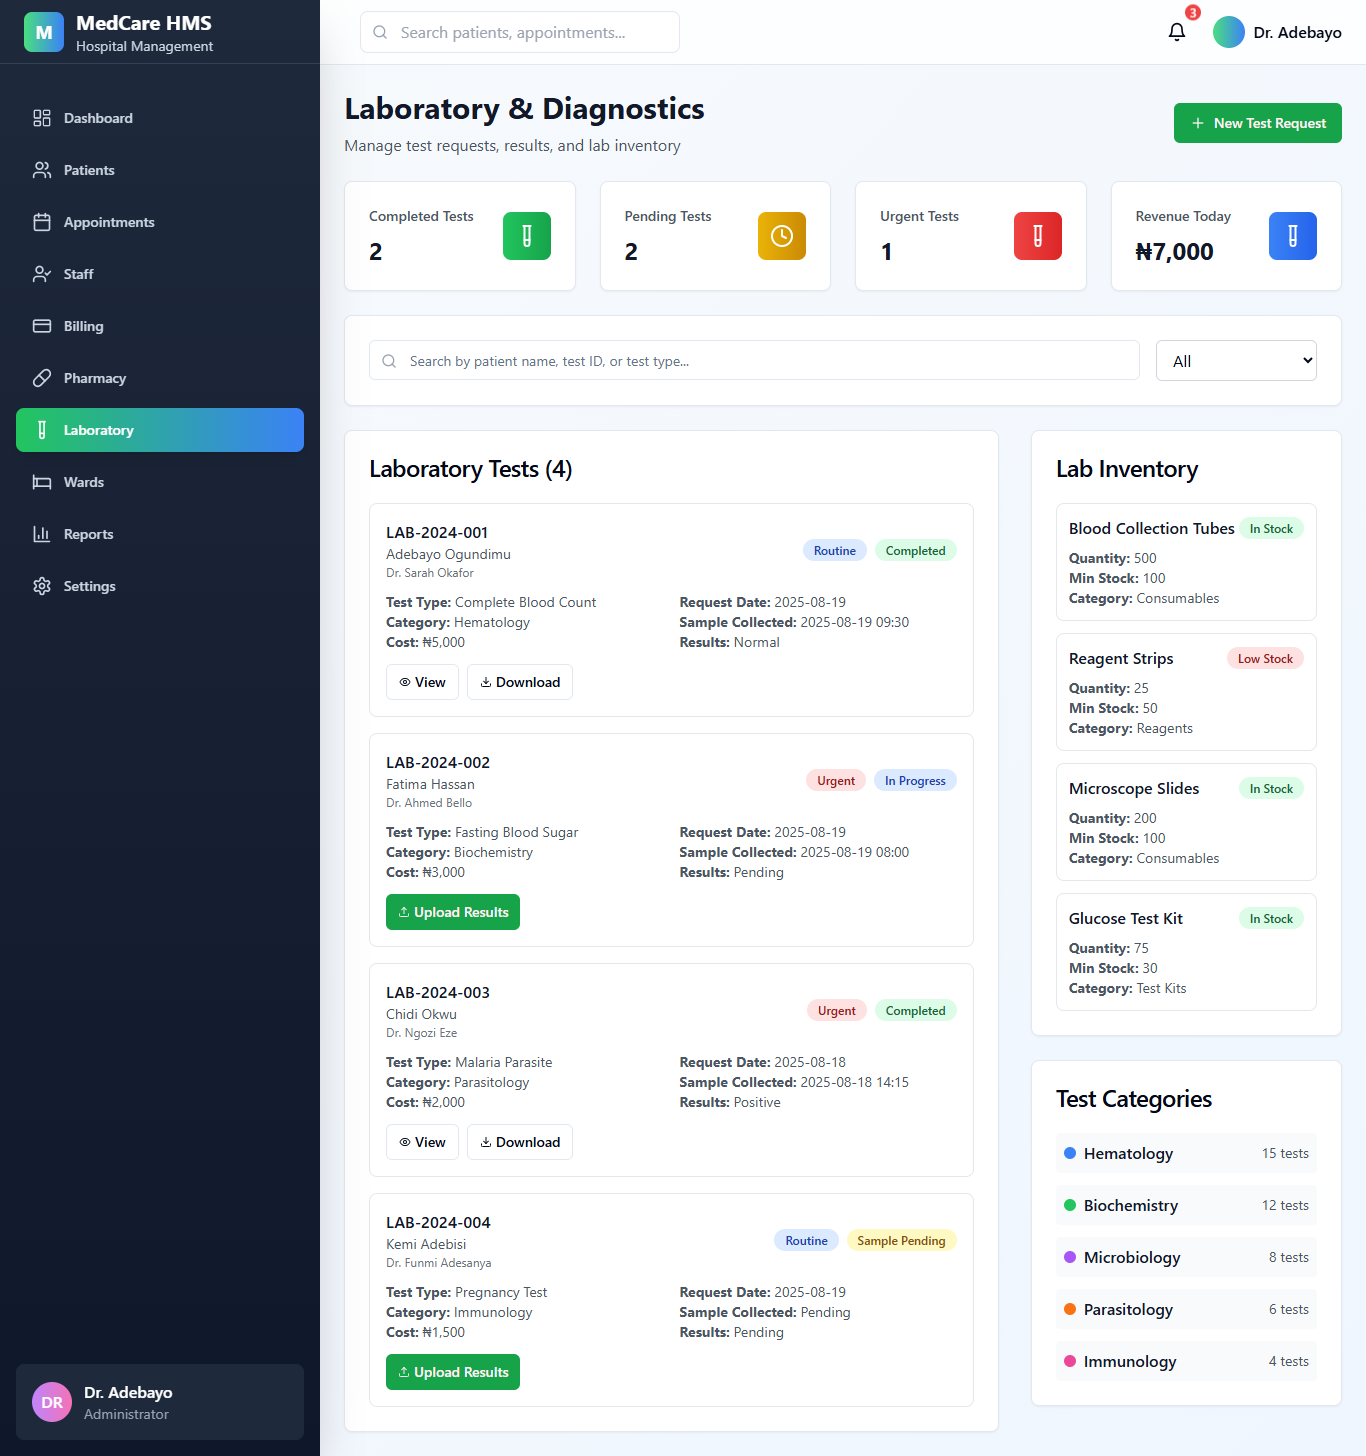Click the DR avatar in sidebar footer

[52, 1402]
